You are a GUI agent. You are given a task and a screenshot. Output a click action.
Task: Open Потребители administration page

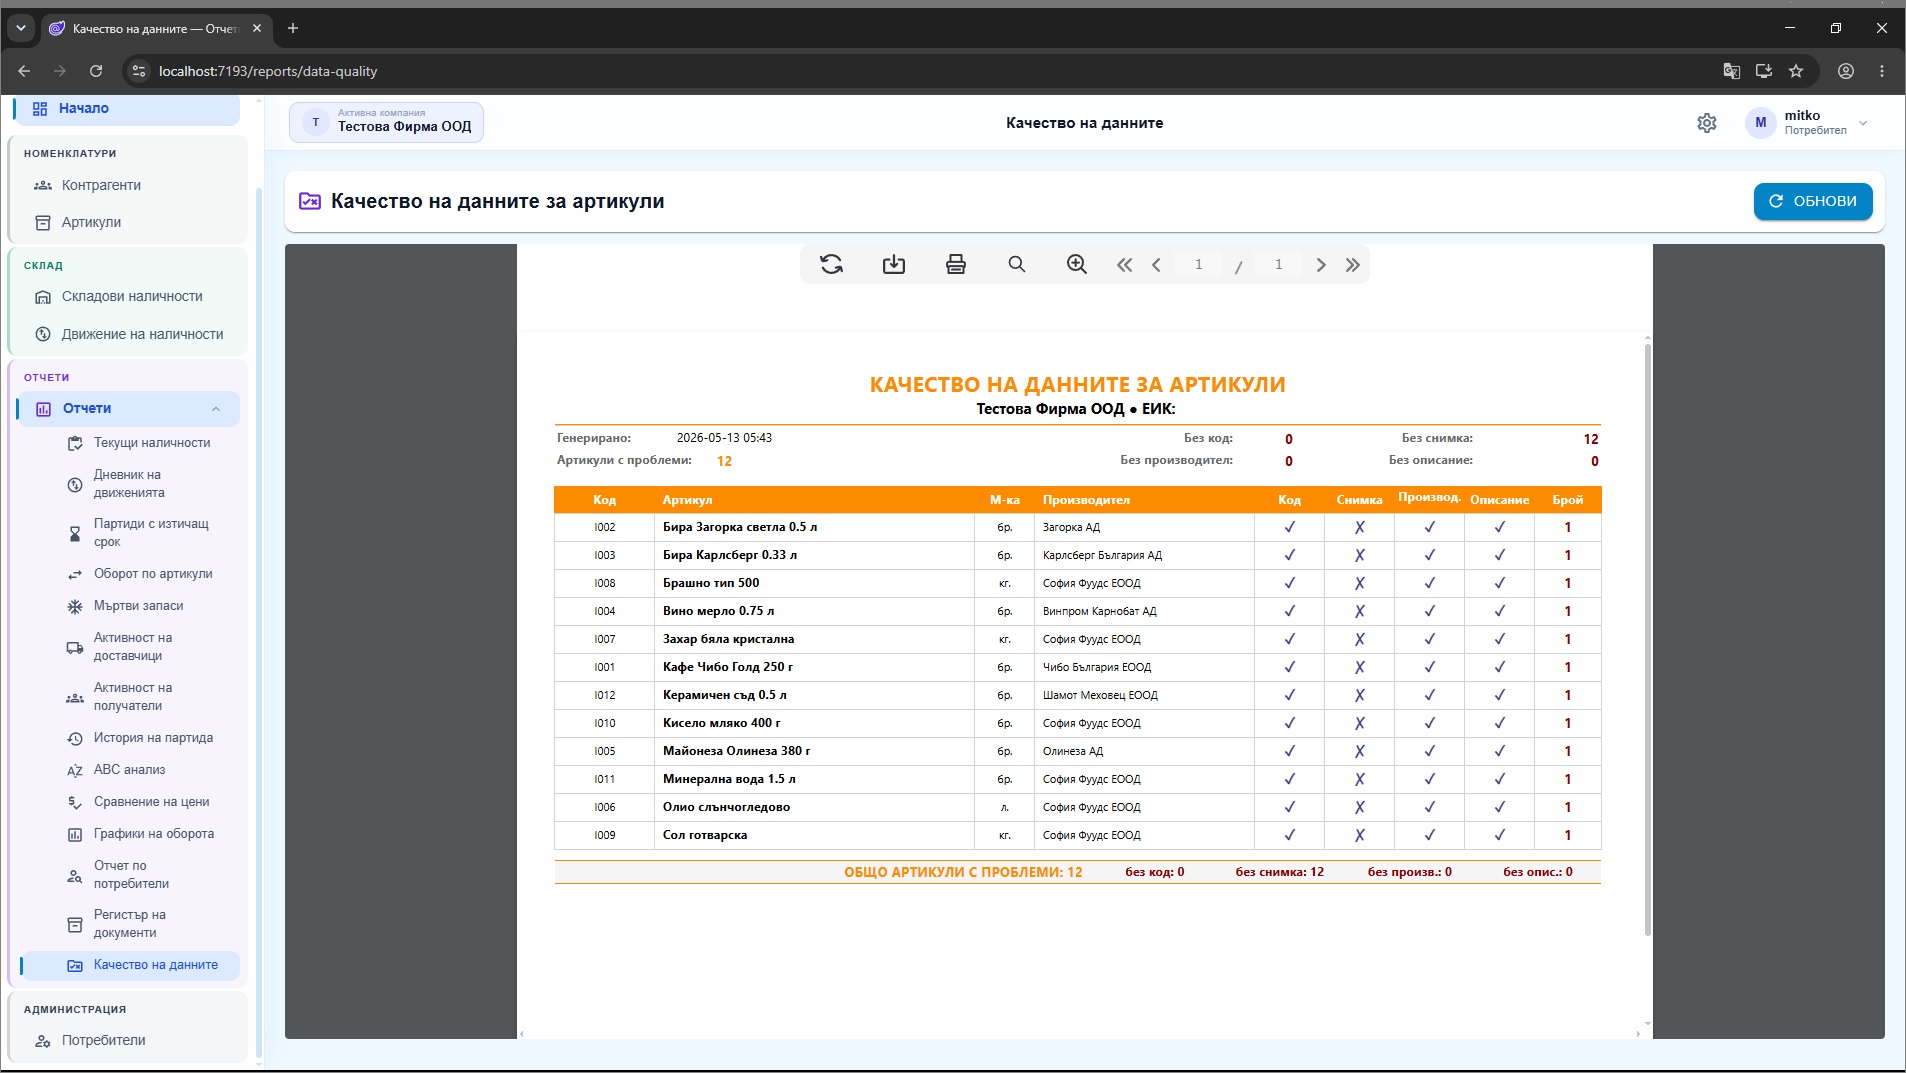coord(127,1040)
